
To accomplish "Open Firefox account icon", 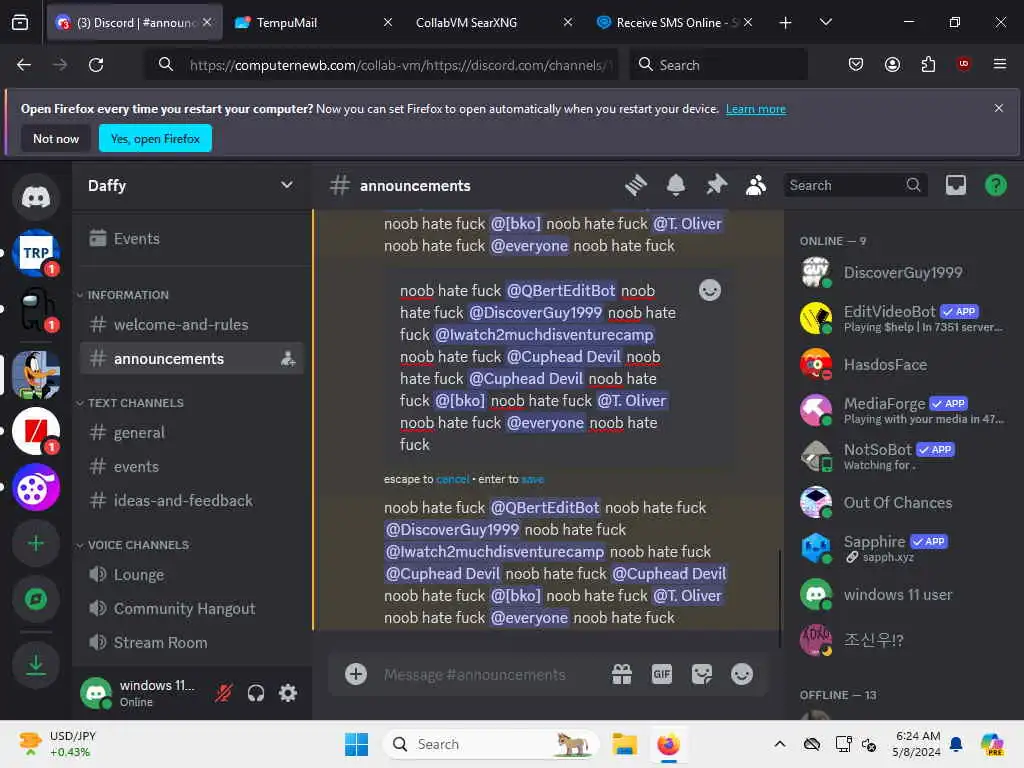I will [892, 65].
